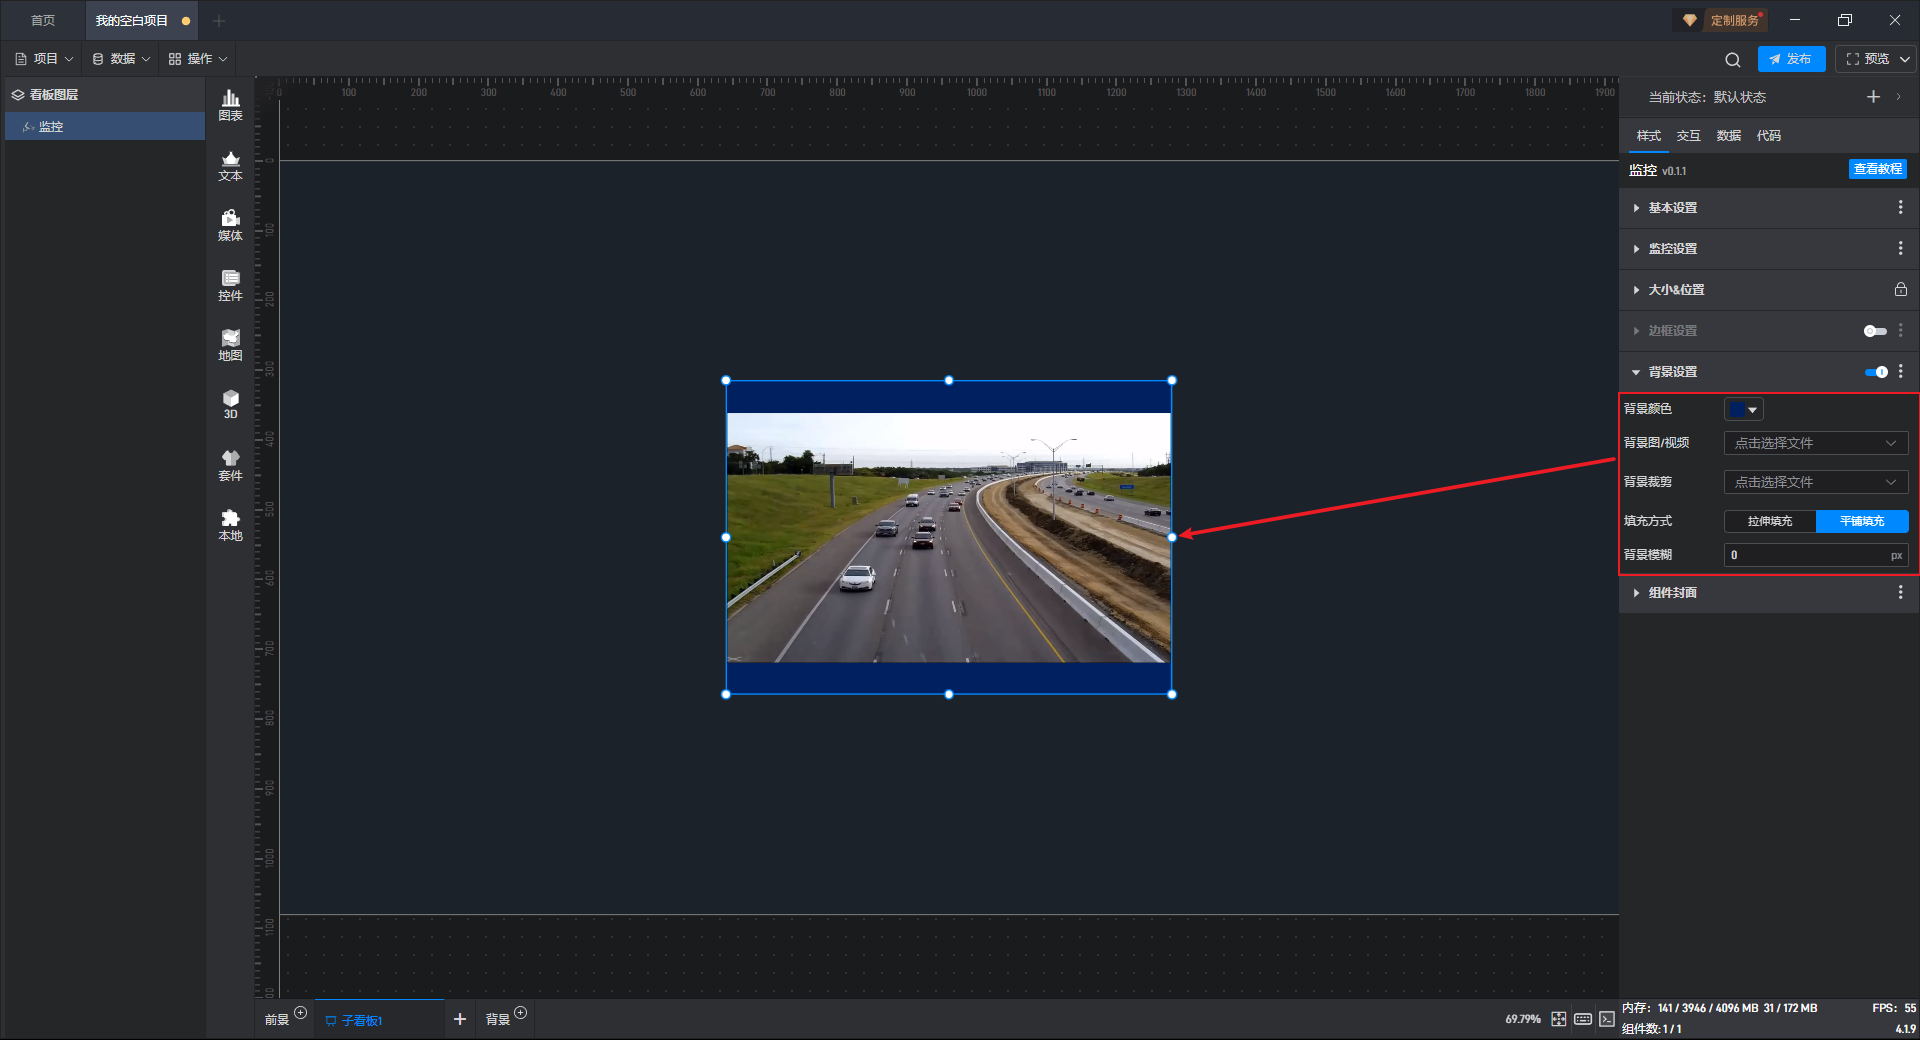Open the 套件 kit icon
Image resolution: width=1920 pixels, height=1040 pixels.
pyautogui.click(x=230, y=465)
